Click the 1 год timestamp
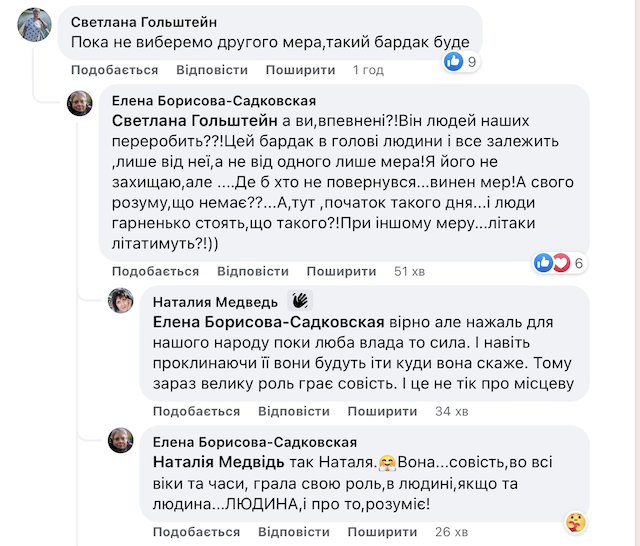 click(x=368, y=70)
